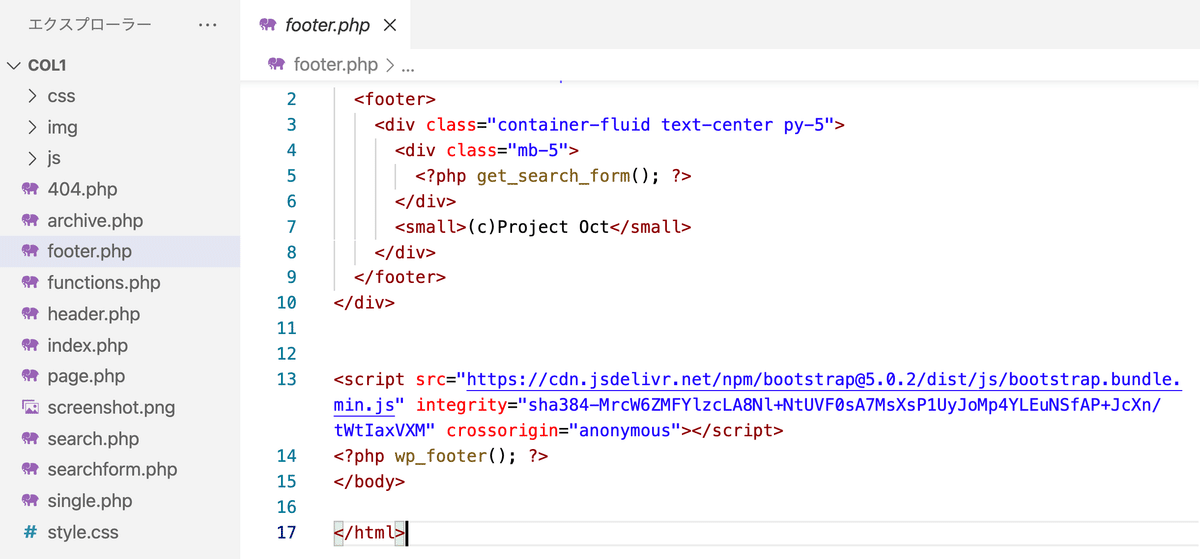Click line number 13 in the gutter
This screenshot has height=559, width=1200.
(286, 380)
